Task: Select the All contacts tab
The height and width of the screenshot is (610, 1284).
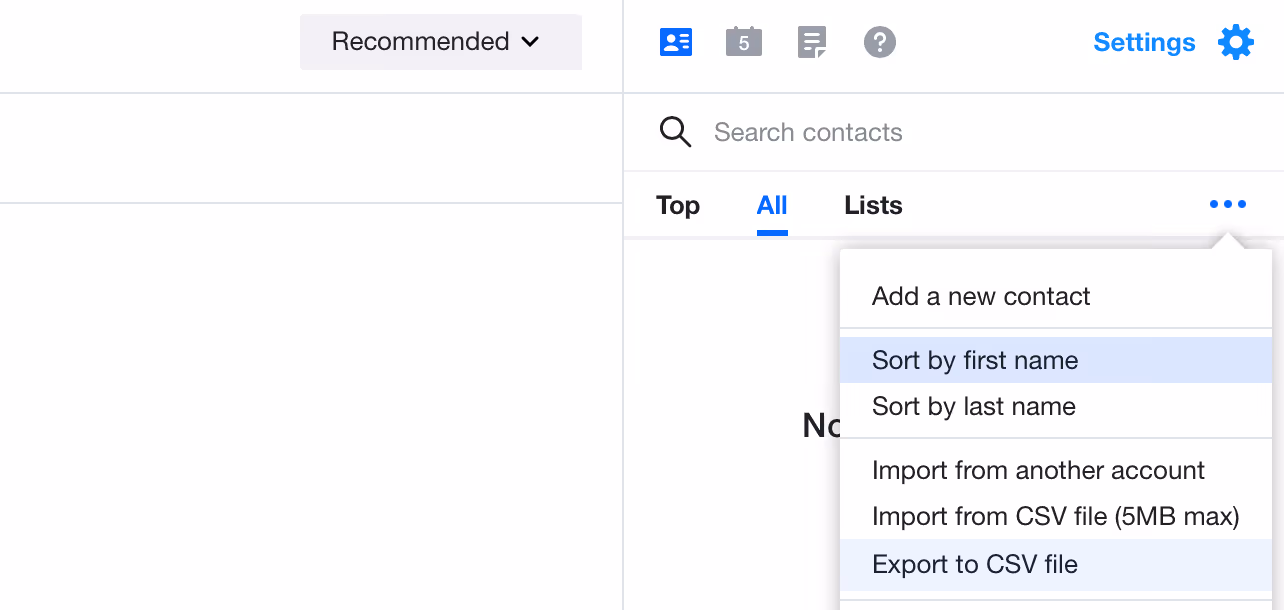Action: (x=772, y=205)
